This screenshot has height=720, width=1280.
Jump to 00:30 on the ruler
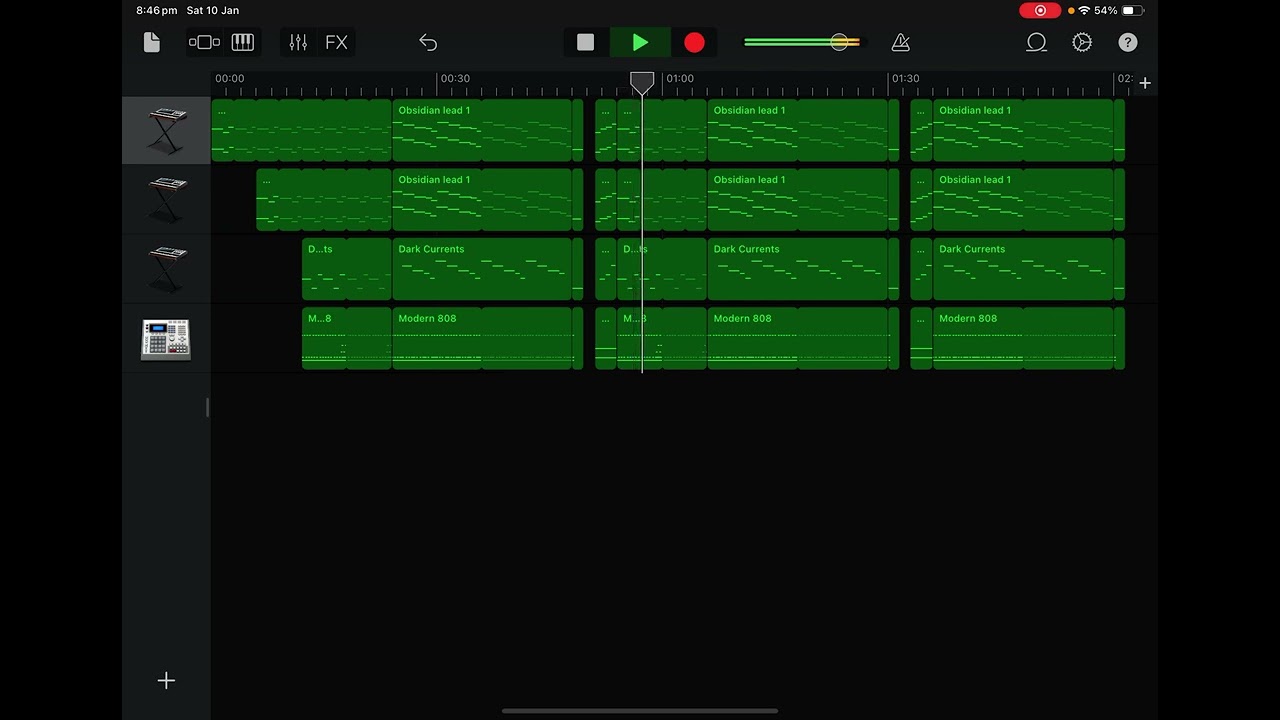455,78
